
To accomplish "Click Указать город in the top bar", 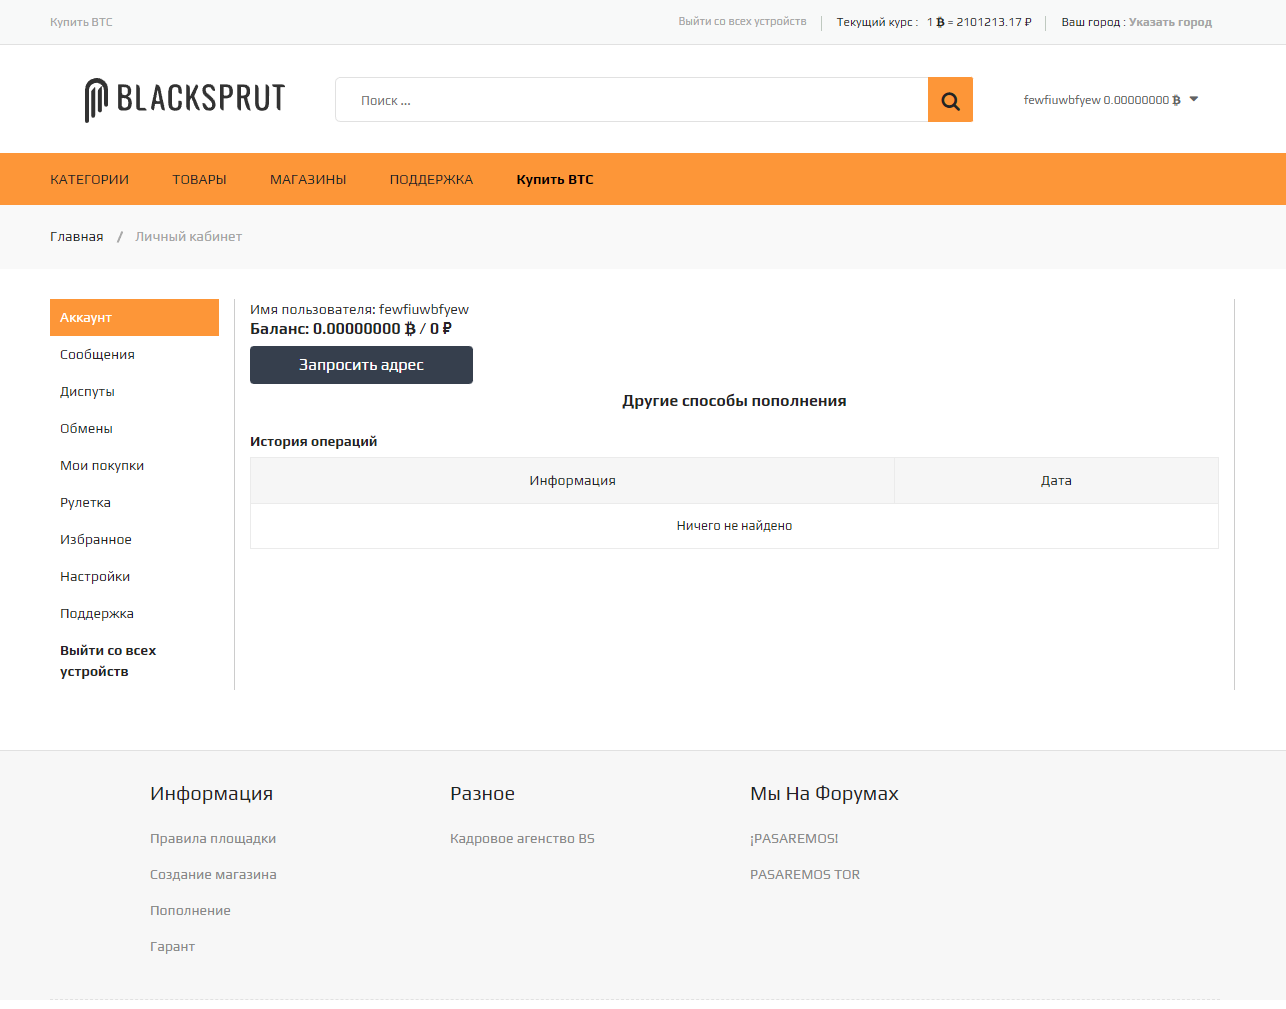I will (1170, 22).
